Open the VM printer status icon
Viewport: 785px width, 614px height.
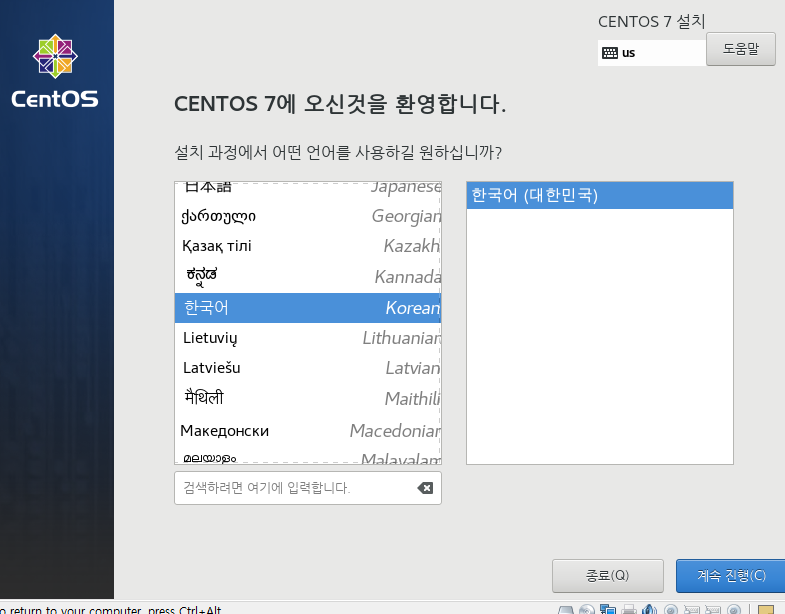click(629, 609)
